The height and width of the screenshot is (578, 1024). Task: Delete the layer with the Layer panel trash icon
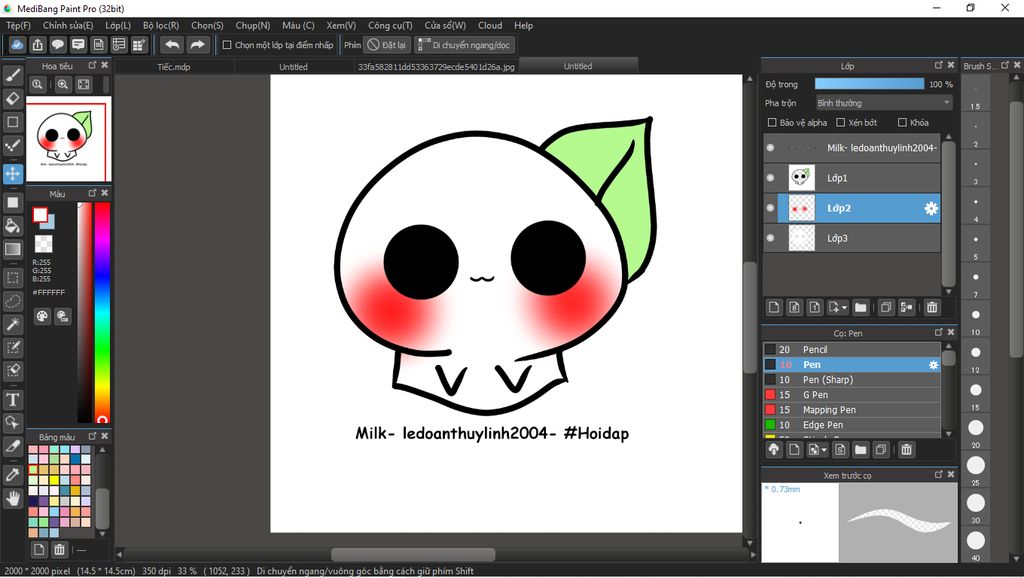click(932, 307)
